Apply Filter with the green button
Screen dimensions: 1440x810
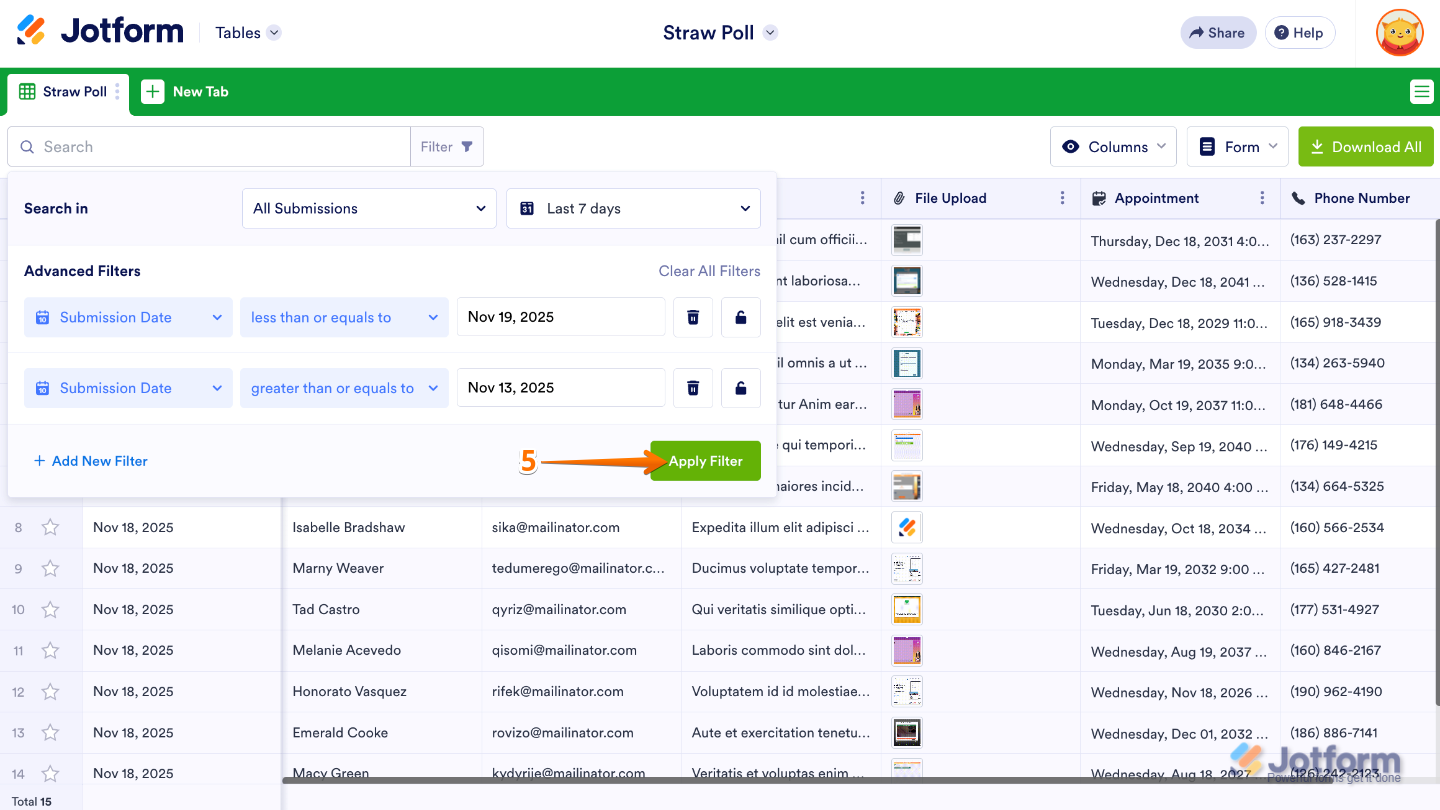pos(705,461)
